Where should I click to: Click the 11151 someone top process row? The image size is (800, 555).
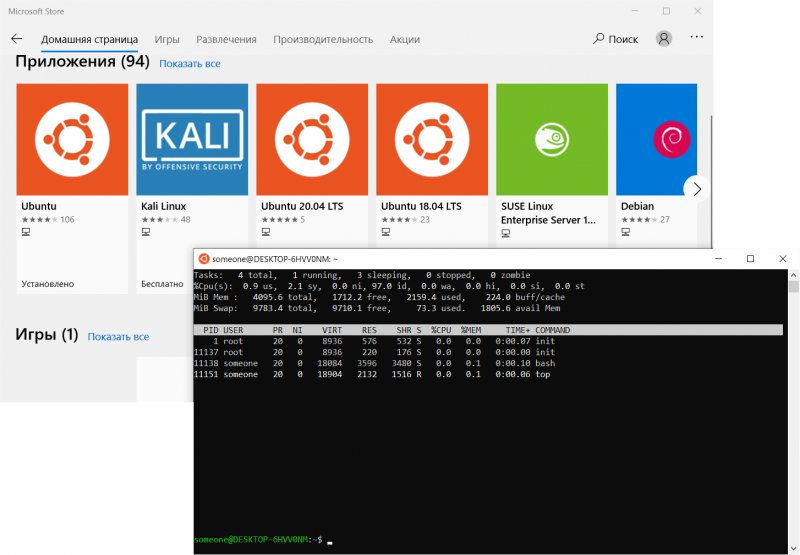click(372, 374)
